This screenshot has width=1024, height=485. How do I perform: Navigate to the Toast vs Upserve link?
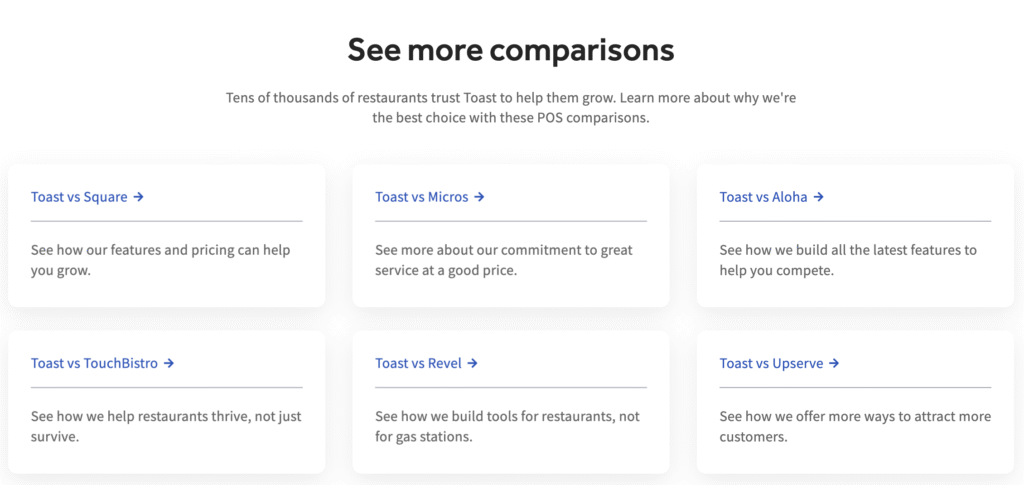771,363
